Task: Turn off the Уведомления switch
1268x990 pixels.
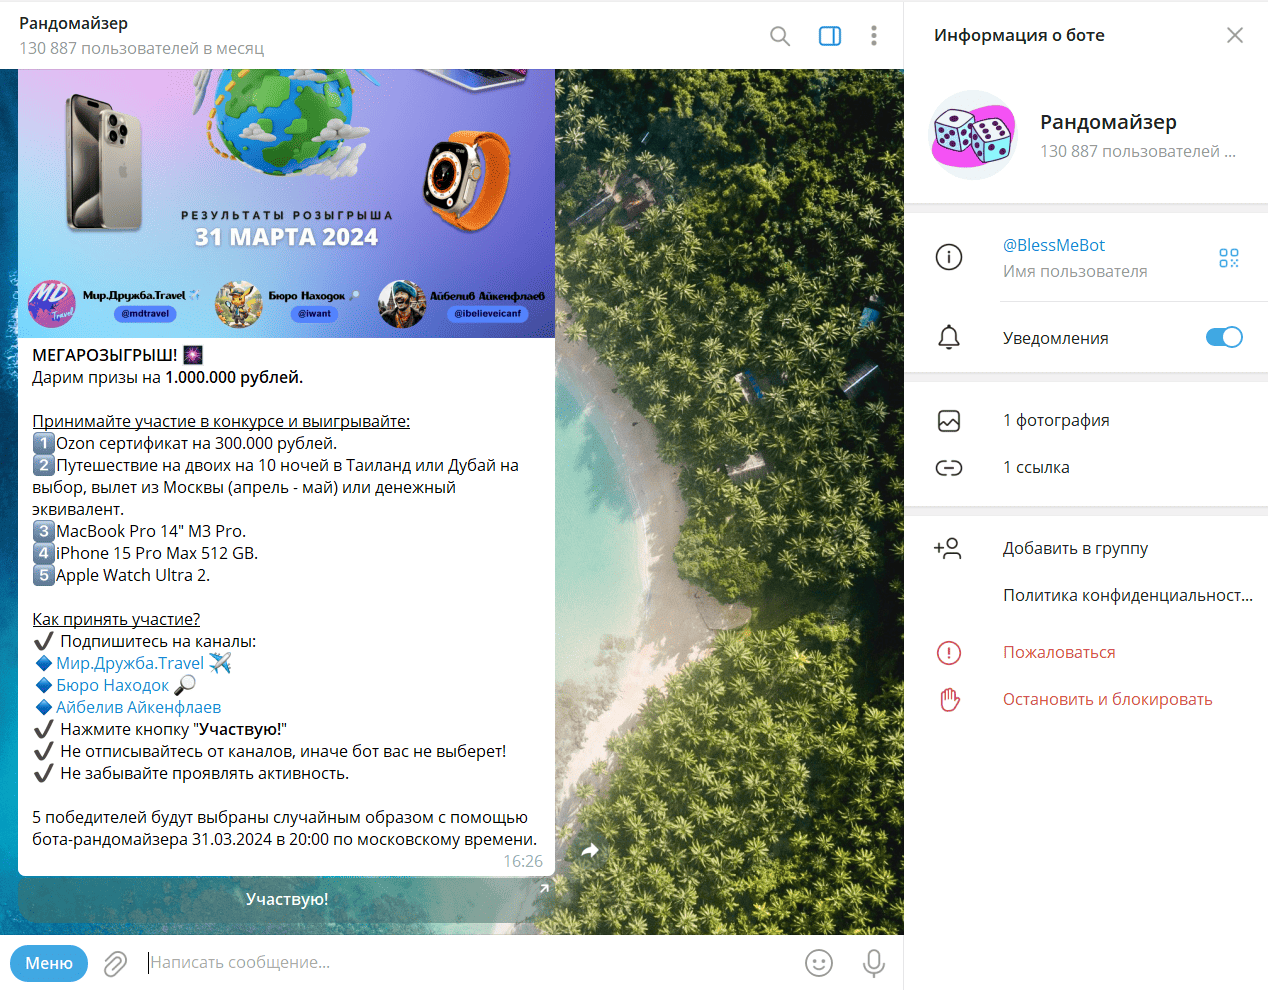Action: coord(1224,337)
